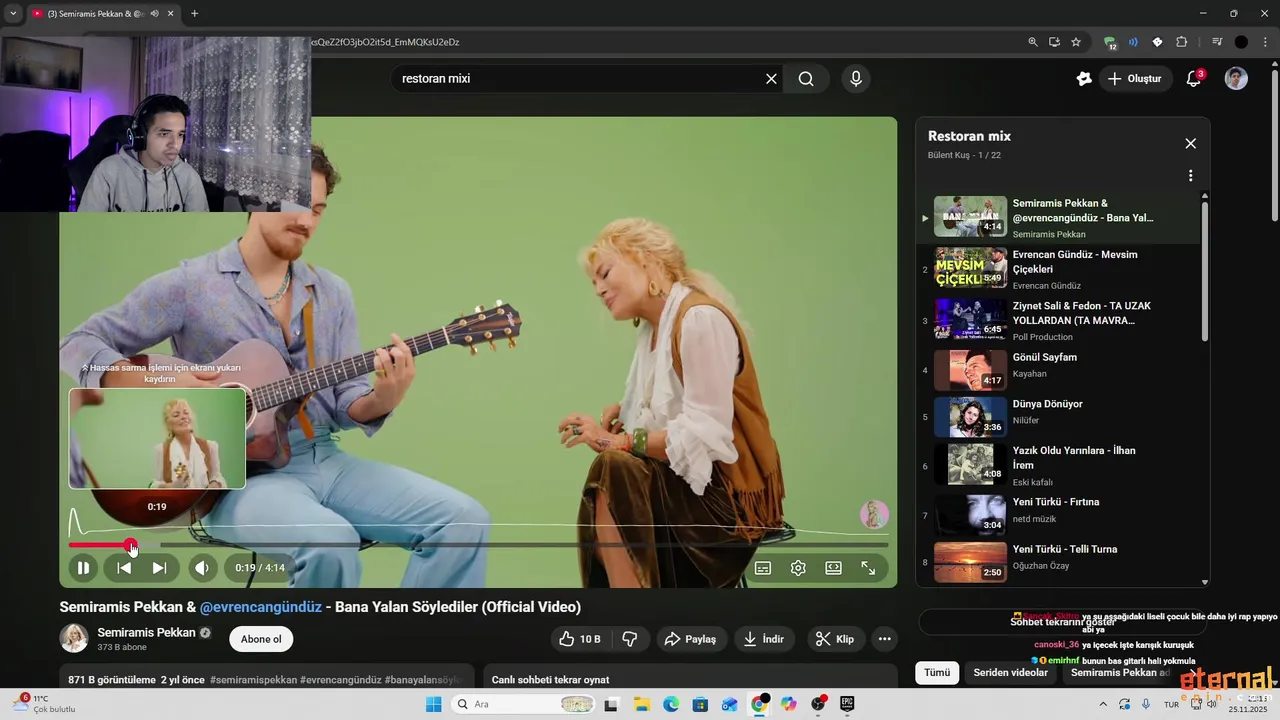
Task: Play Gönül Sayfam by Kayahan
Action: [1060, 370]
